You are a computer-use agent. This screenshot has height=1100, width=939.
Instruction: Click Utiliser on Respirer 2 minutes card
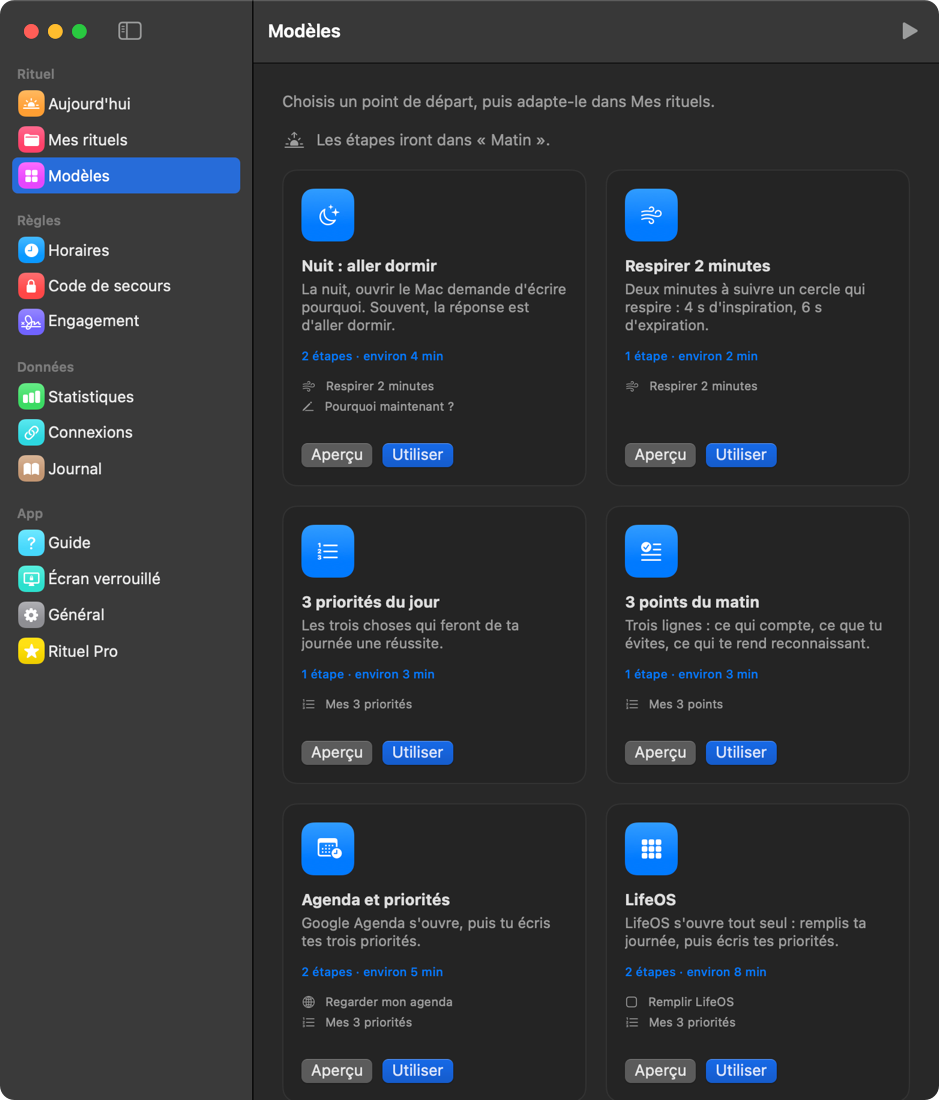pos(741,455)
